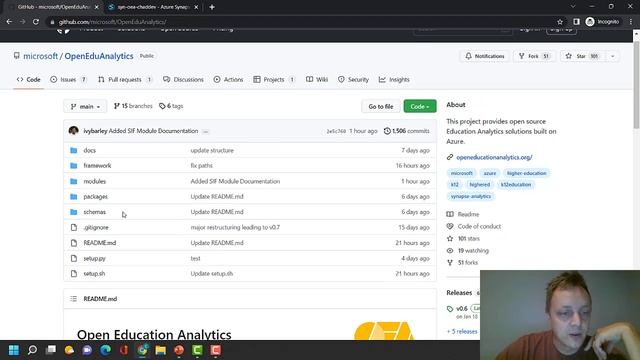This screenshot has width=640, height=360.
Task: Open the README table of contents icon
Action: coord(73,299)
